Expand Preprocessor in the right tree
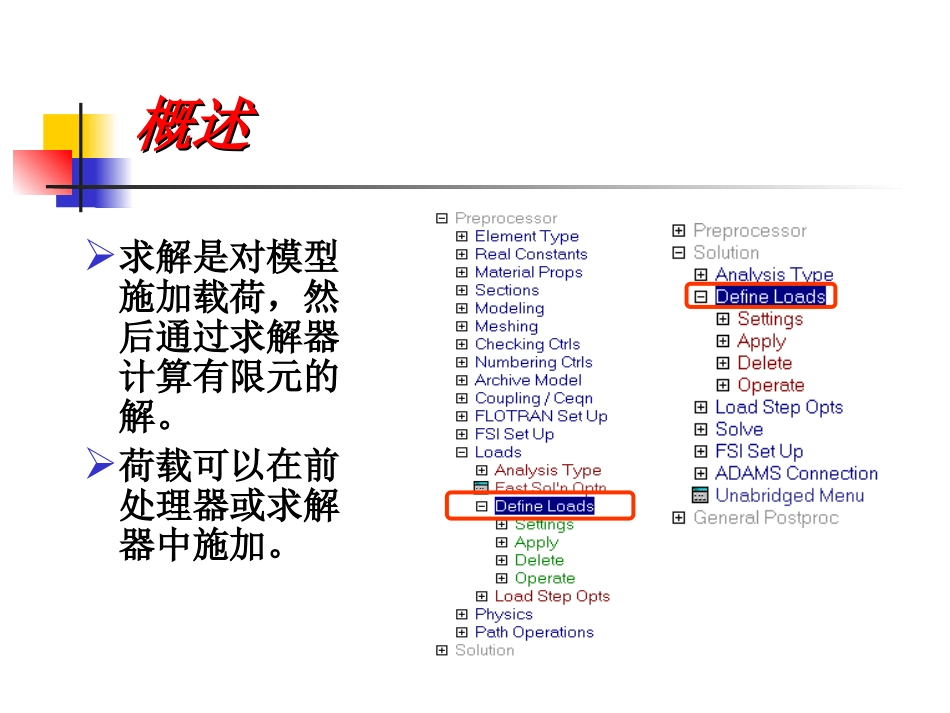The width and height of the screenshot is (950, 713). coord(679,230)
